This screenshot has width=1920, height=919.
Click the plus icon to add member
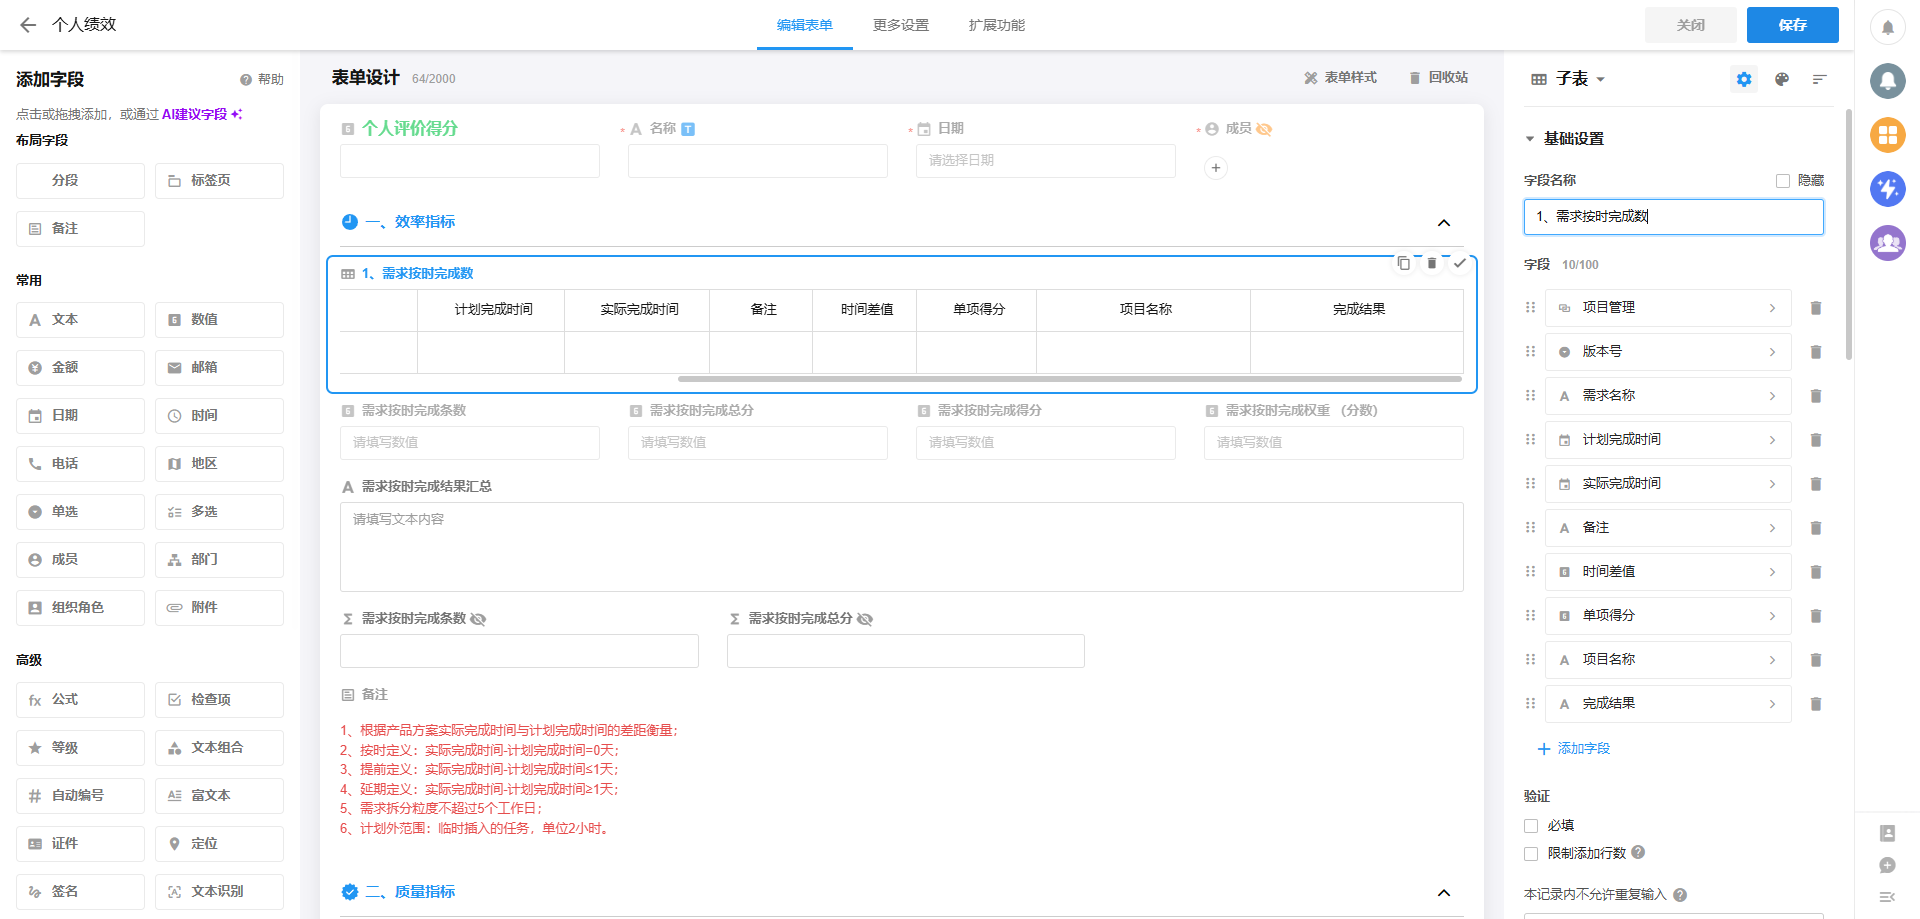[1215, 168]
